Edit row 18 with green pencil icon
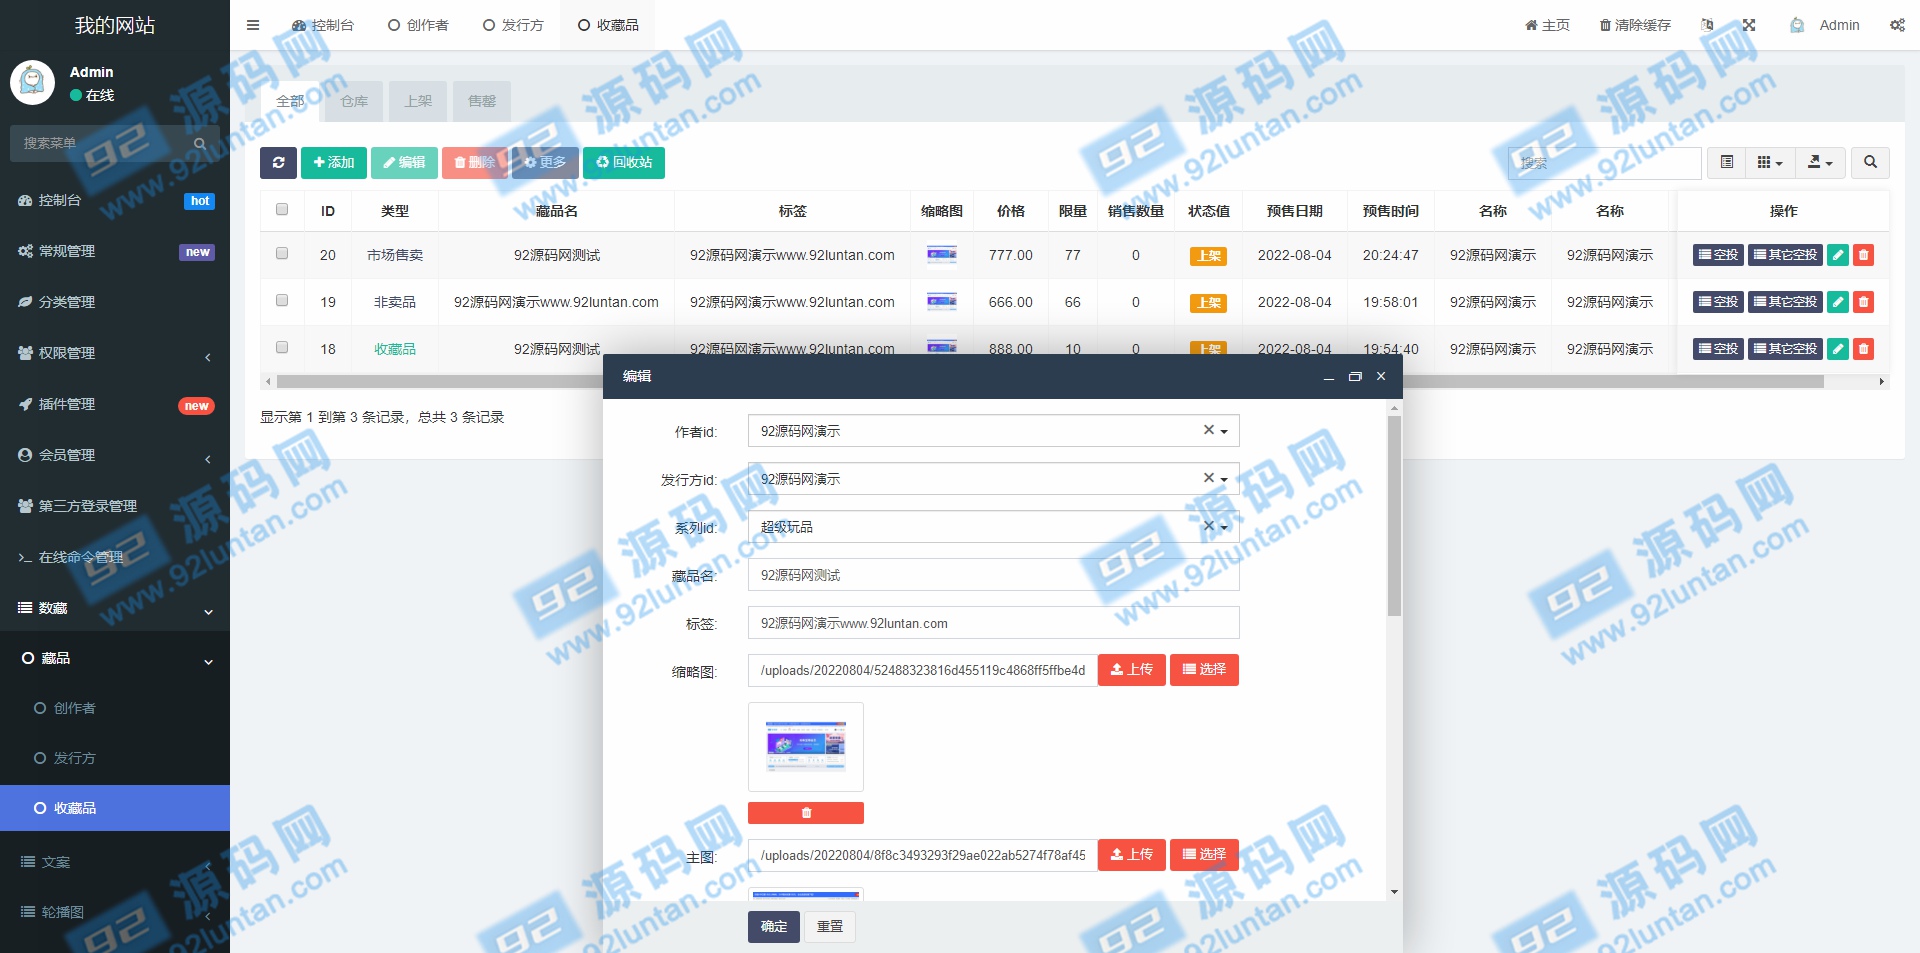1920x953 pixels. 1838,349
